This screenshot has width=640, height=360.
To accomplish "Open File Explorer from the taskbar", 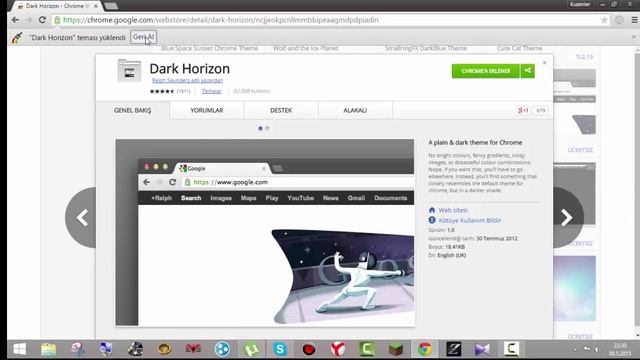I will [x=48, y=349].
